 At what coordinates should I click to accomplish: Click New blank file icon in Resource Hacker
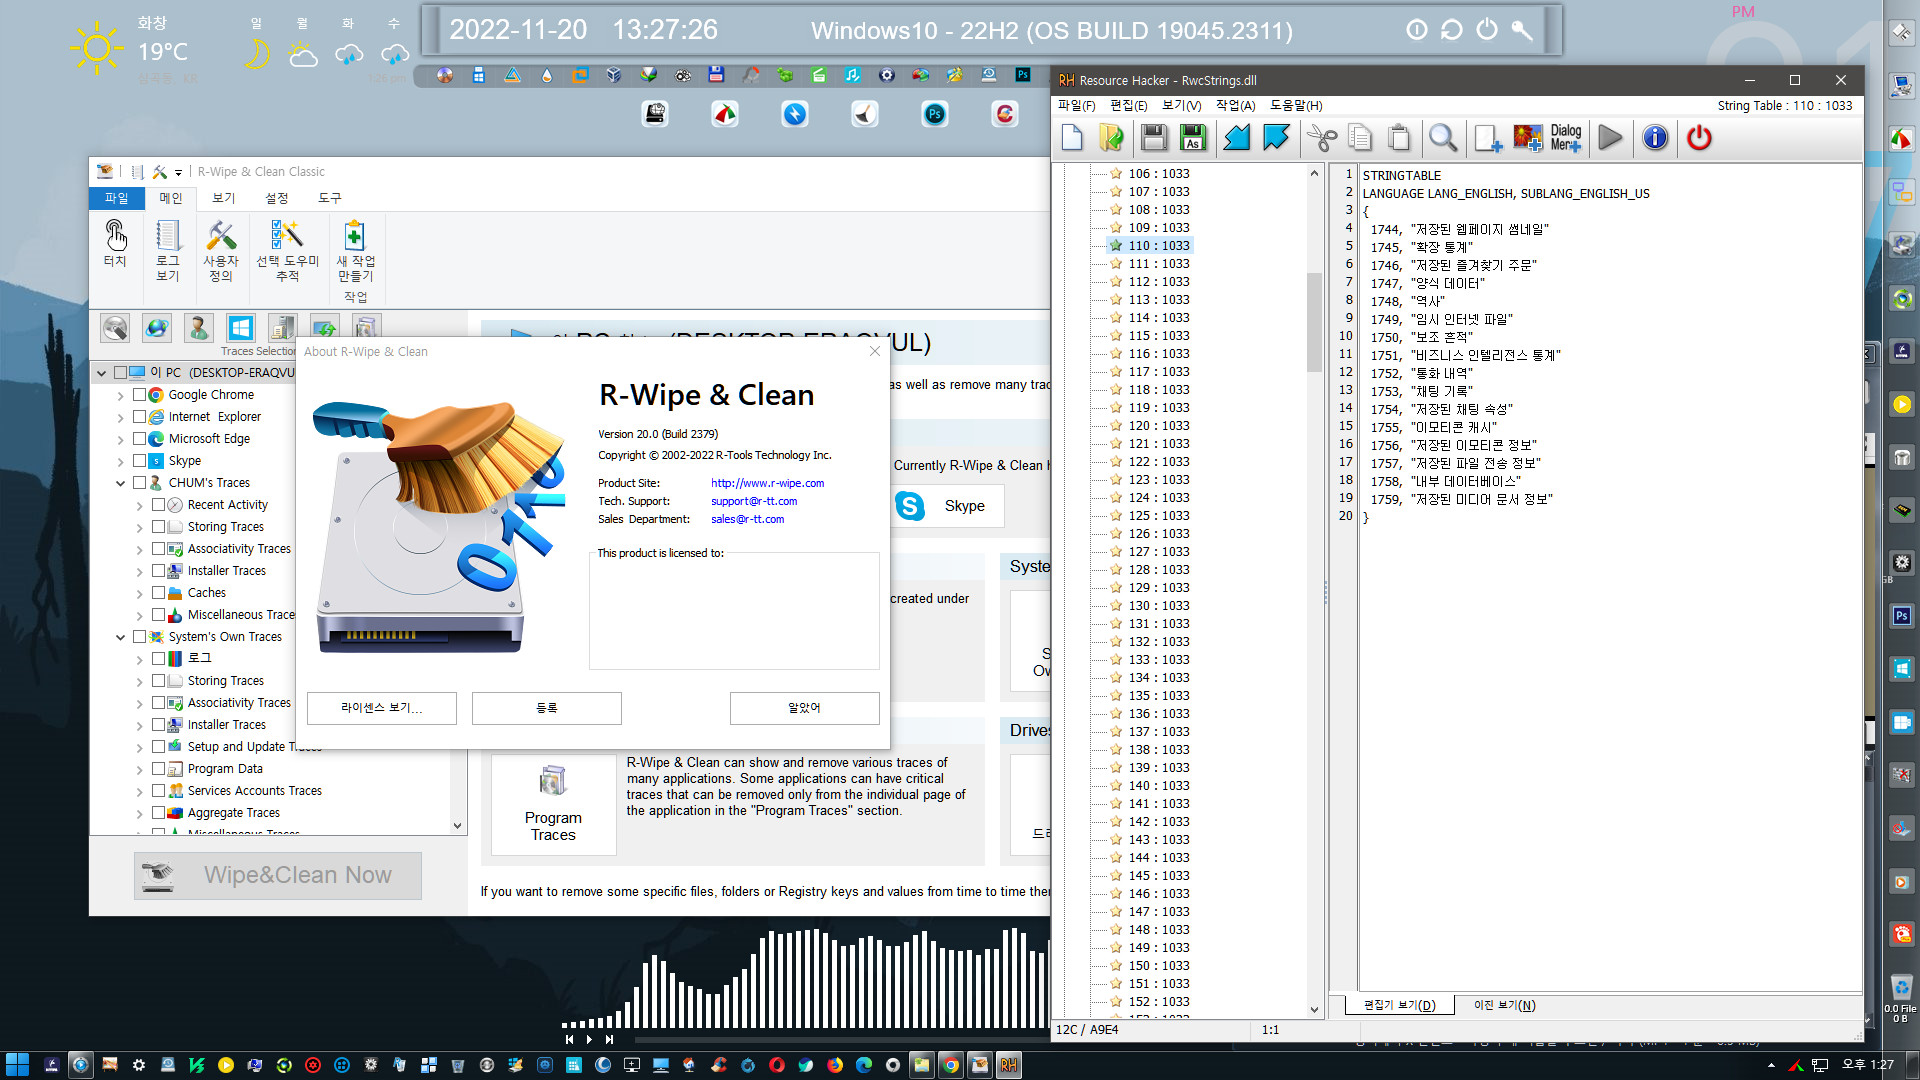1072,138
